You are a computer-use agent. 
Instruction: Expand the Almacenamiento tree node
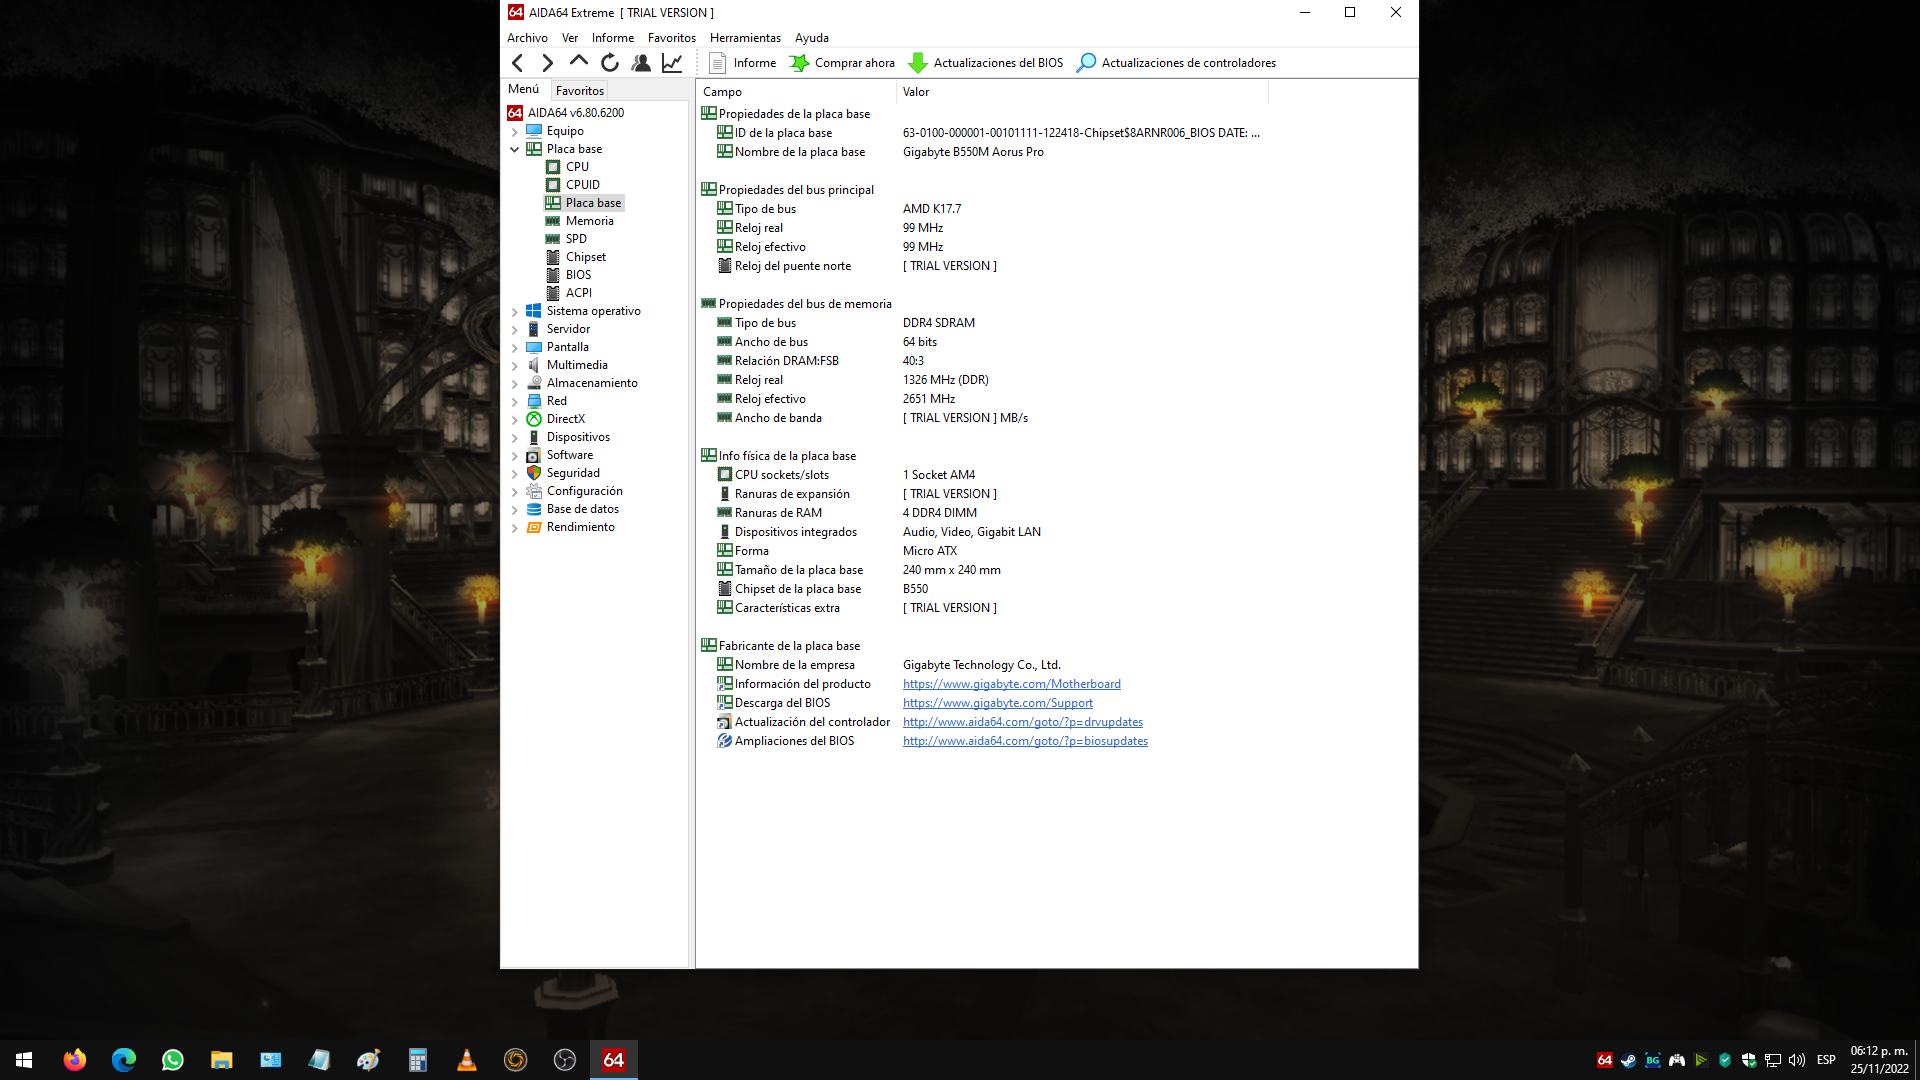tap(515, 383)
